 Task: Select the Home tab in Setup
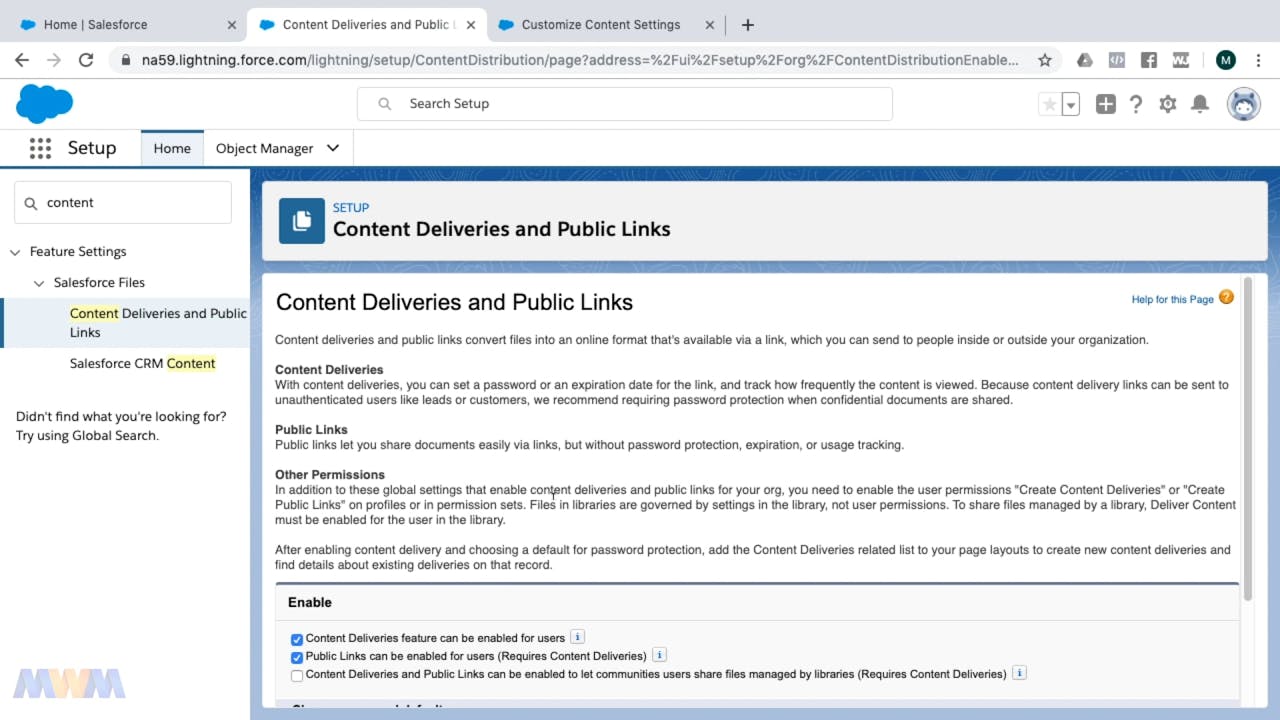(x=172, y=148)
